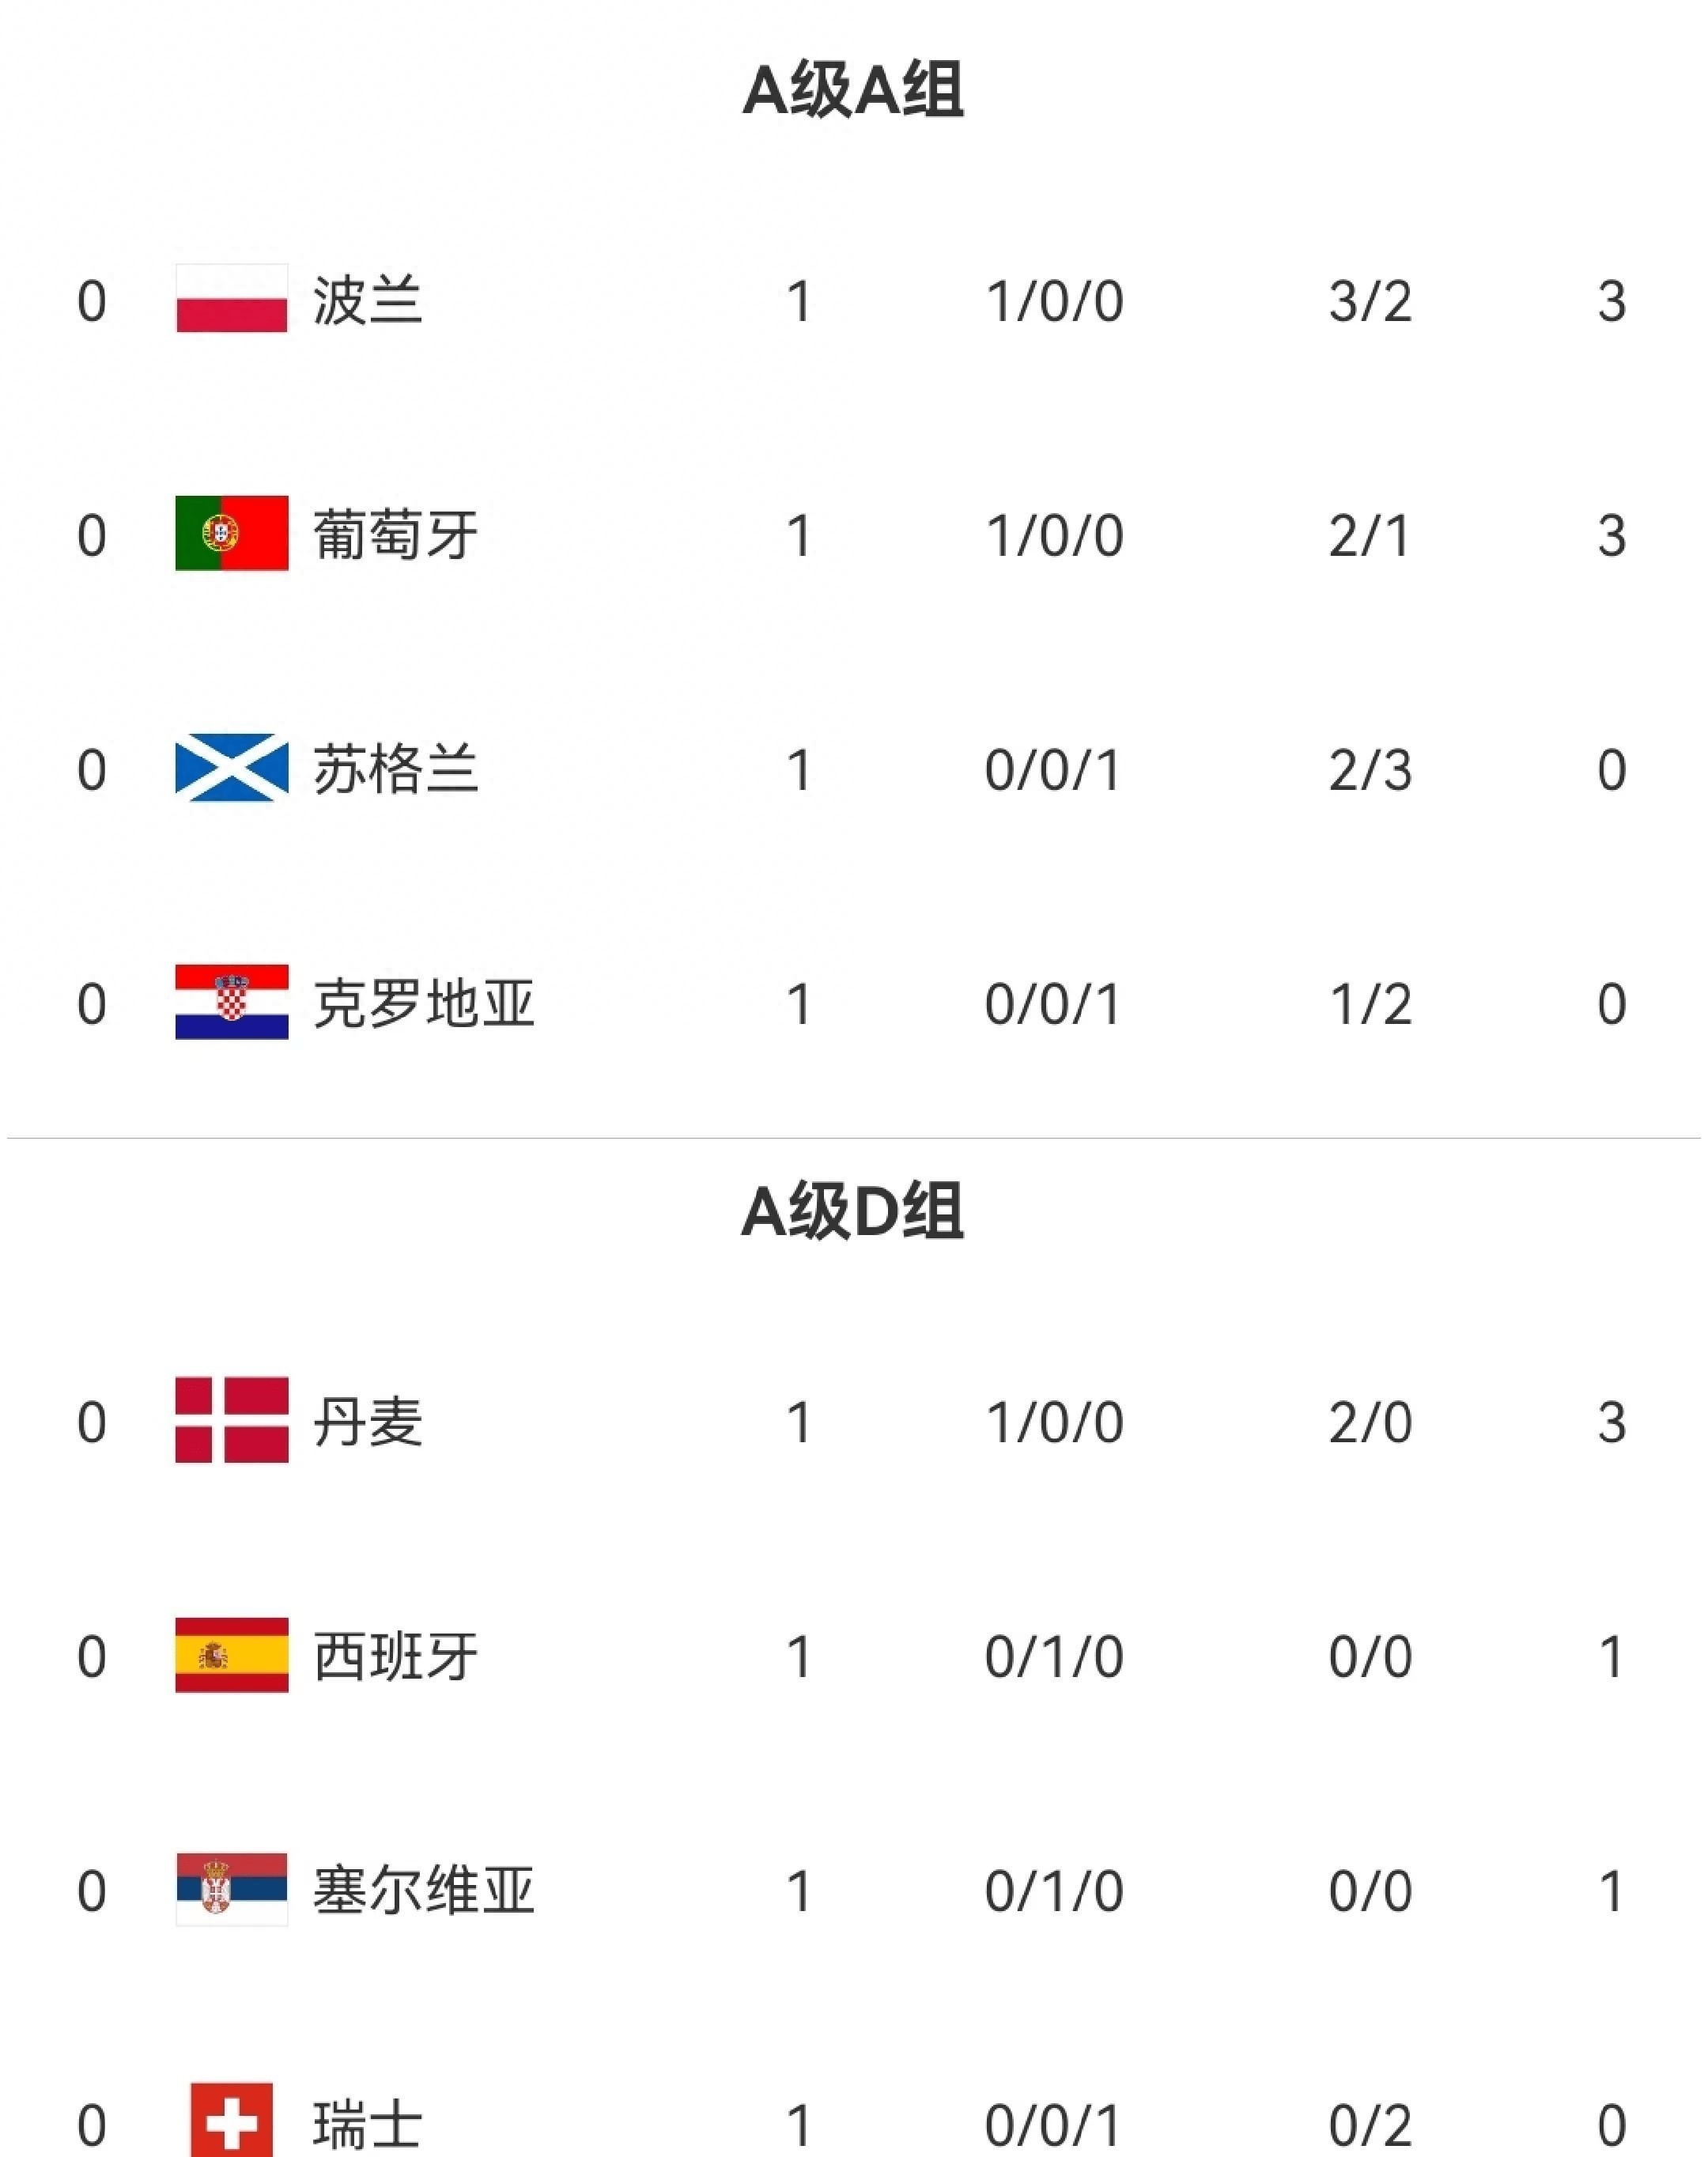1708x2157 pixels.
Task: Select the 苏格兰 team name
Action: pyautogui.click(x=395, y=769)
